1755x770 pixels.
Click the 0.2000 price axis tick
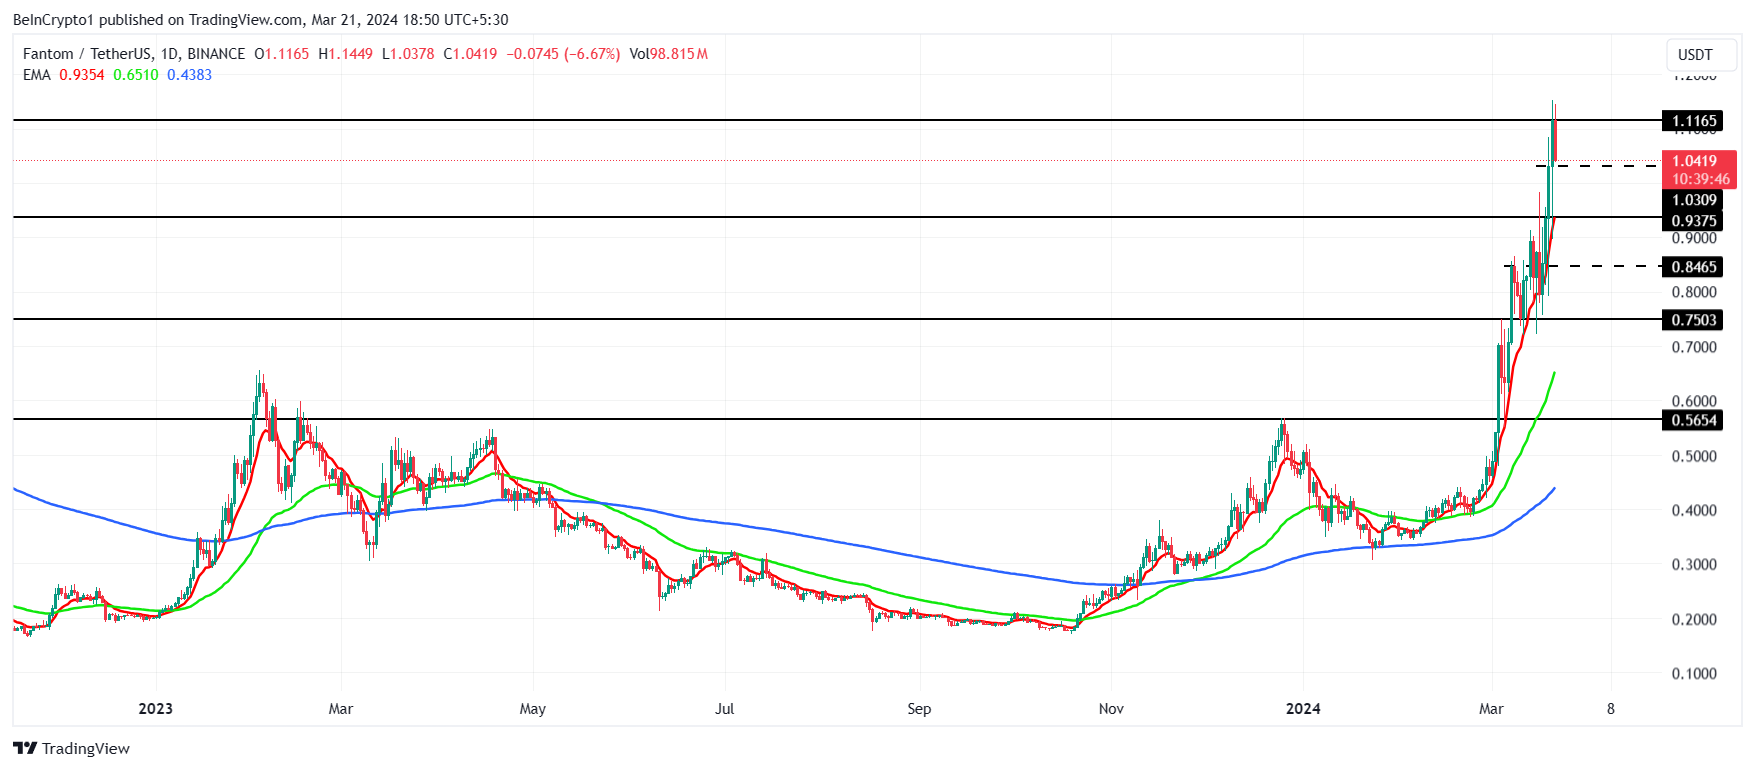(x=1694, y=620)
